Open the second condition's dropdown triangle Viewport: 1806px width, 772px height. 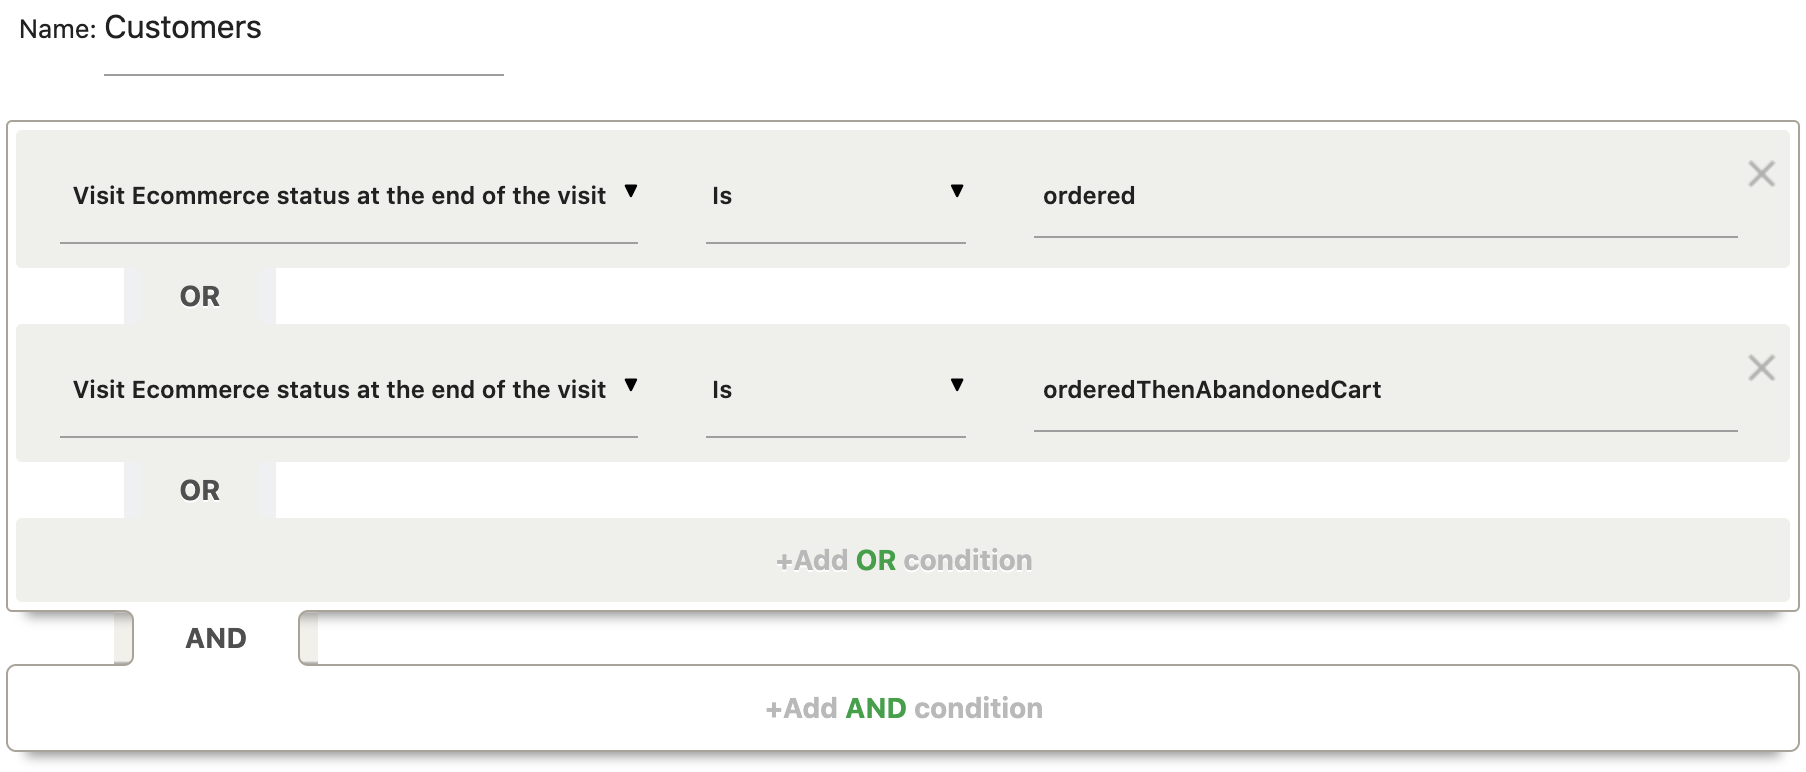tap(632, 386)
